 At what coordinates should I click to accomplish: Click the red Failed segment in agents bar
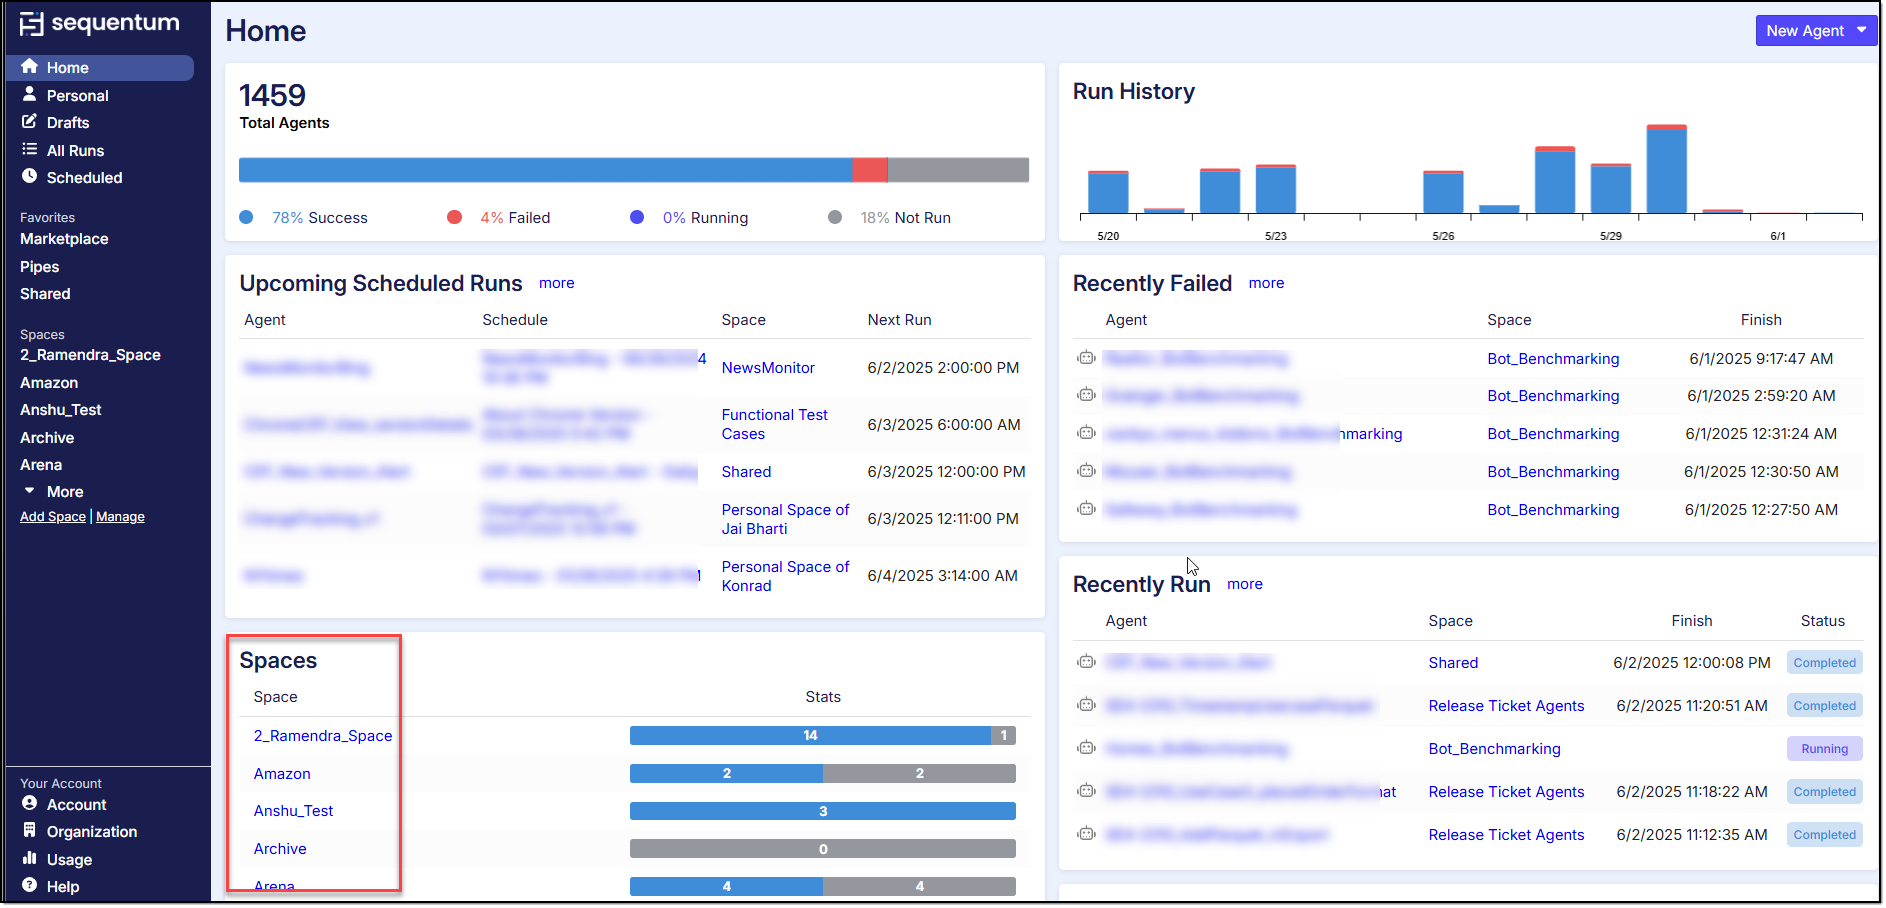coord(869,170)
